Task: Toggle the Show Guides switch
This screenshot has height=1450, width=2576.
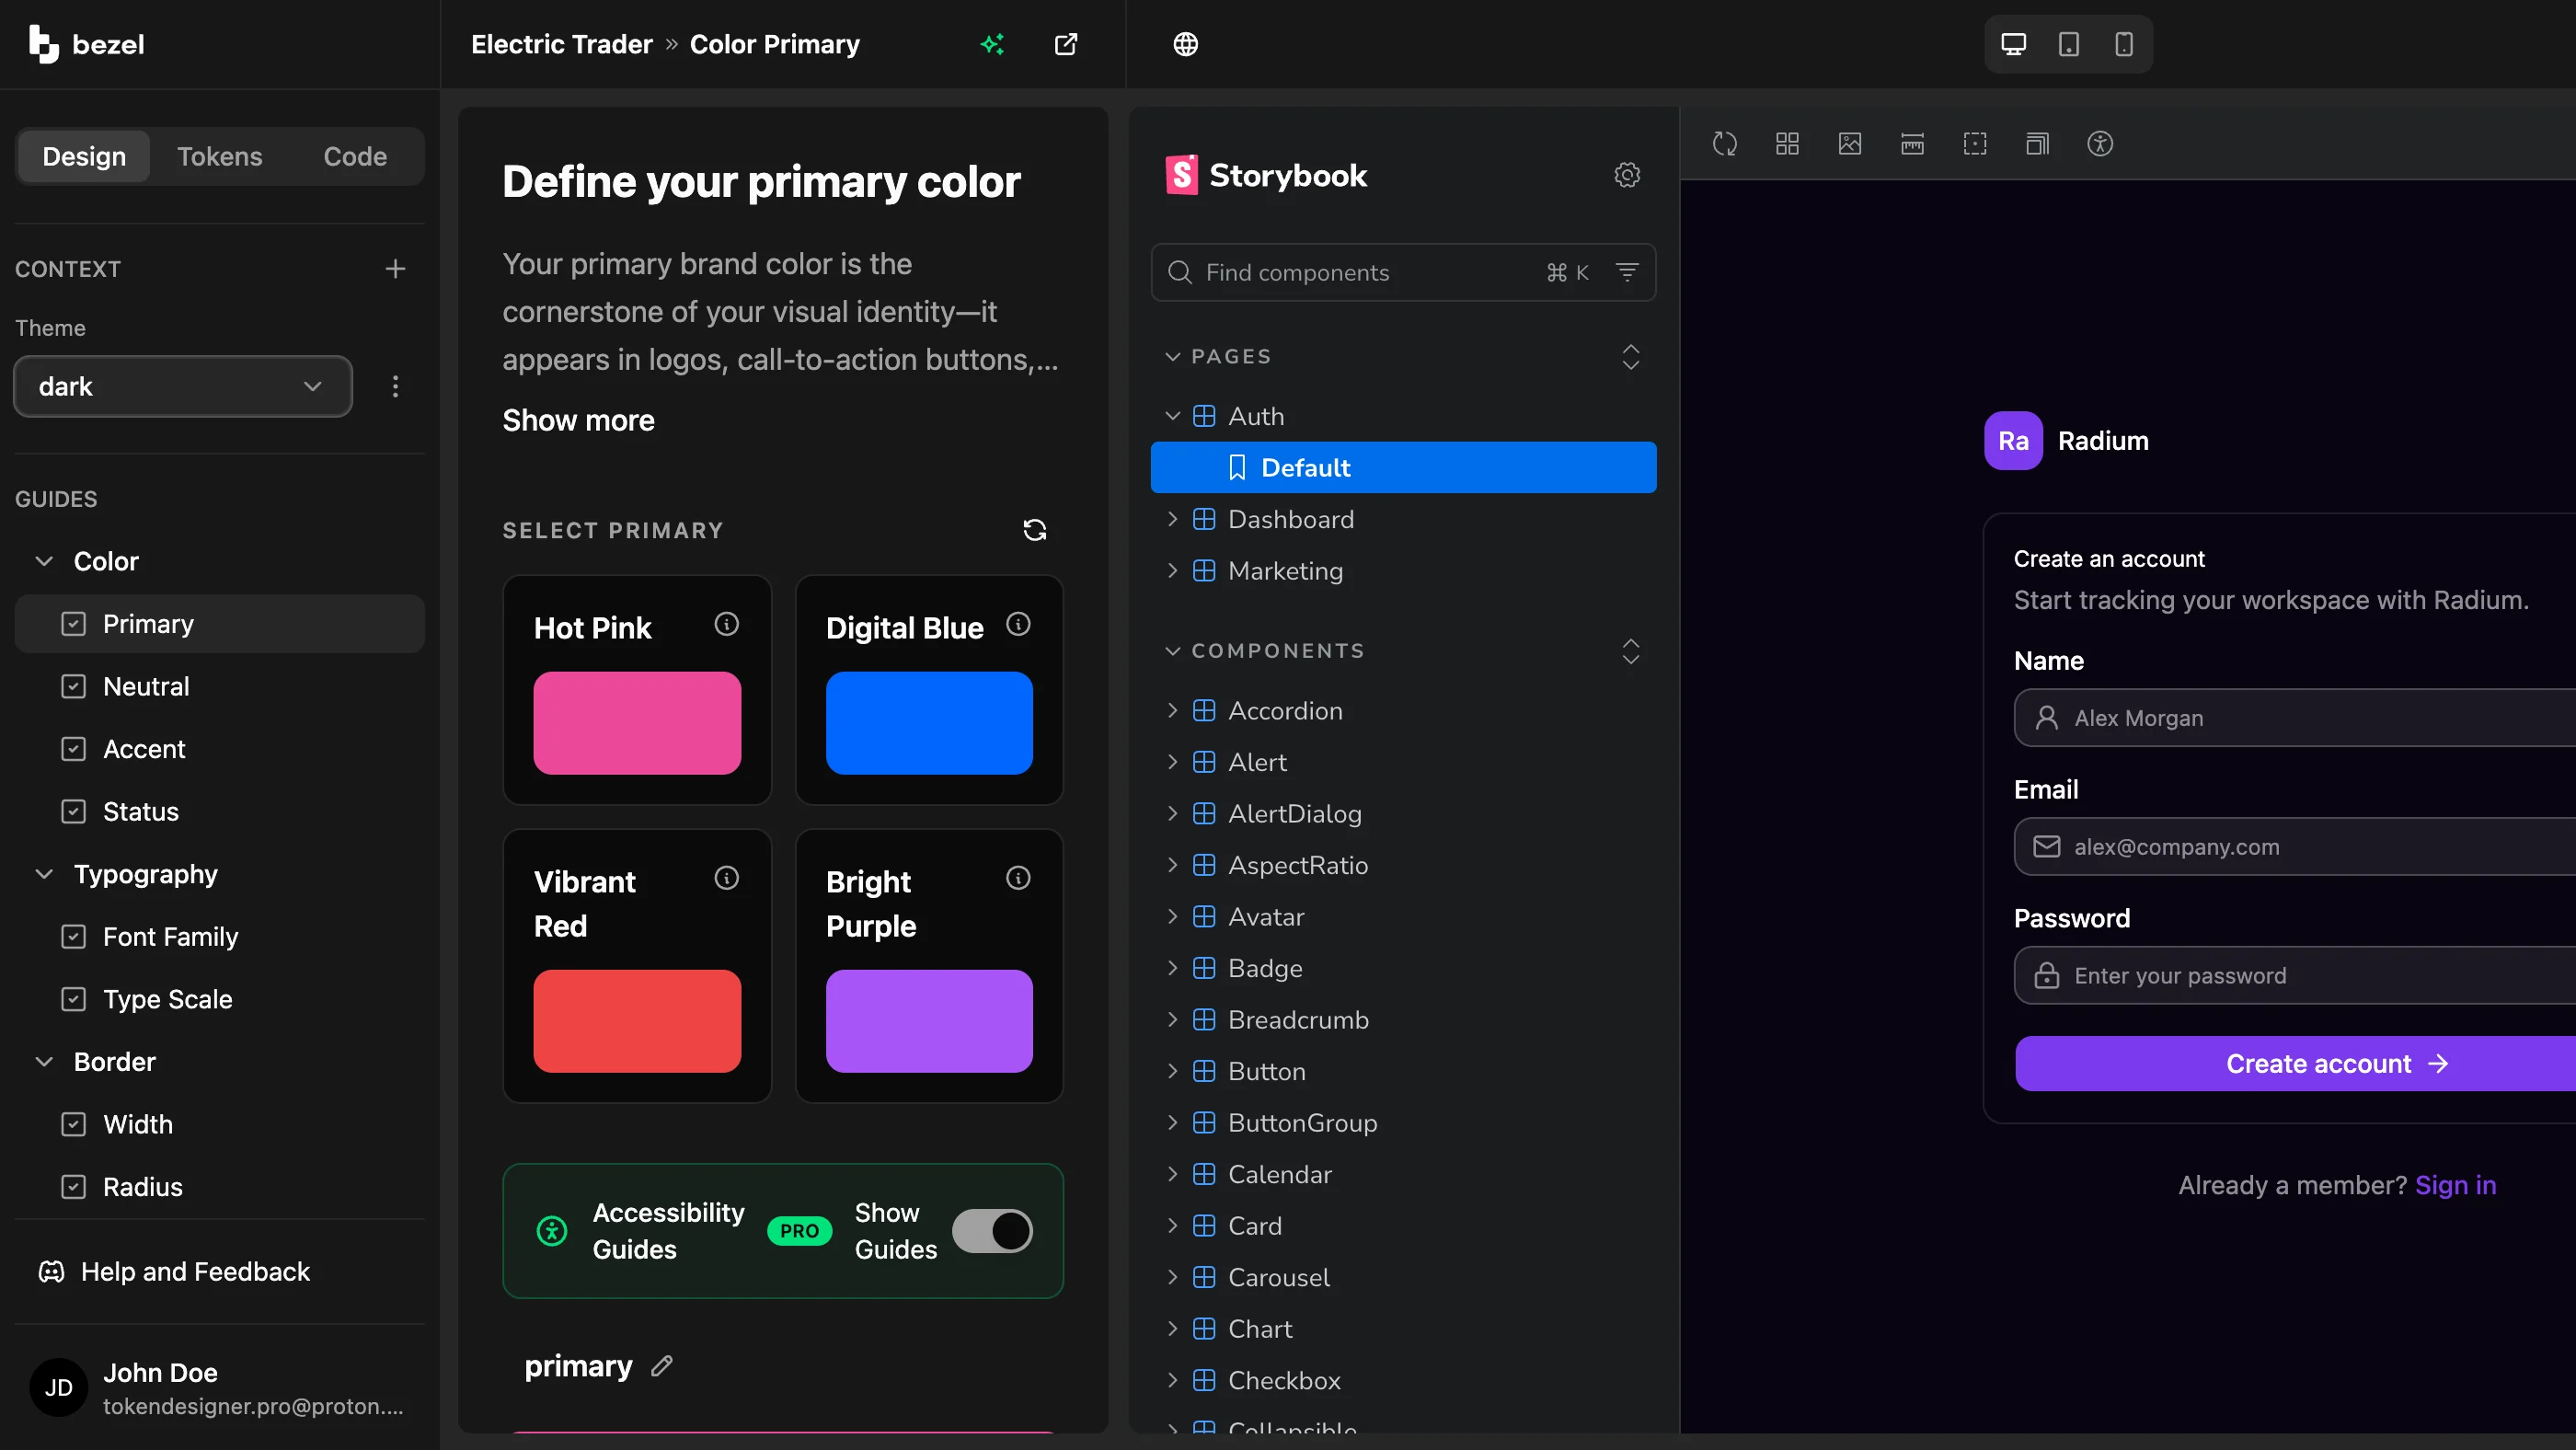Action: click(992, 1231)
